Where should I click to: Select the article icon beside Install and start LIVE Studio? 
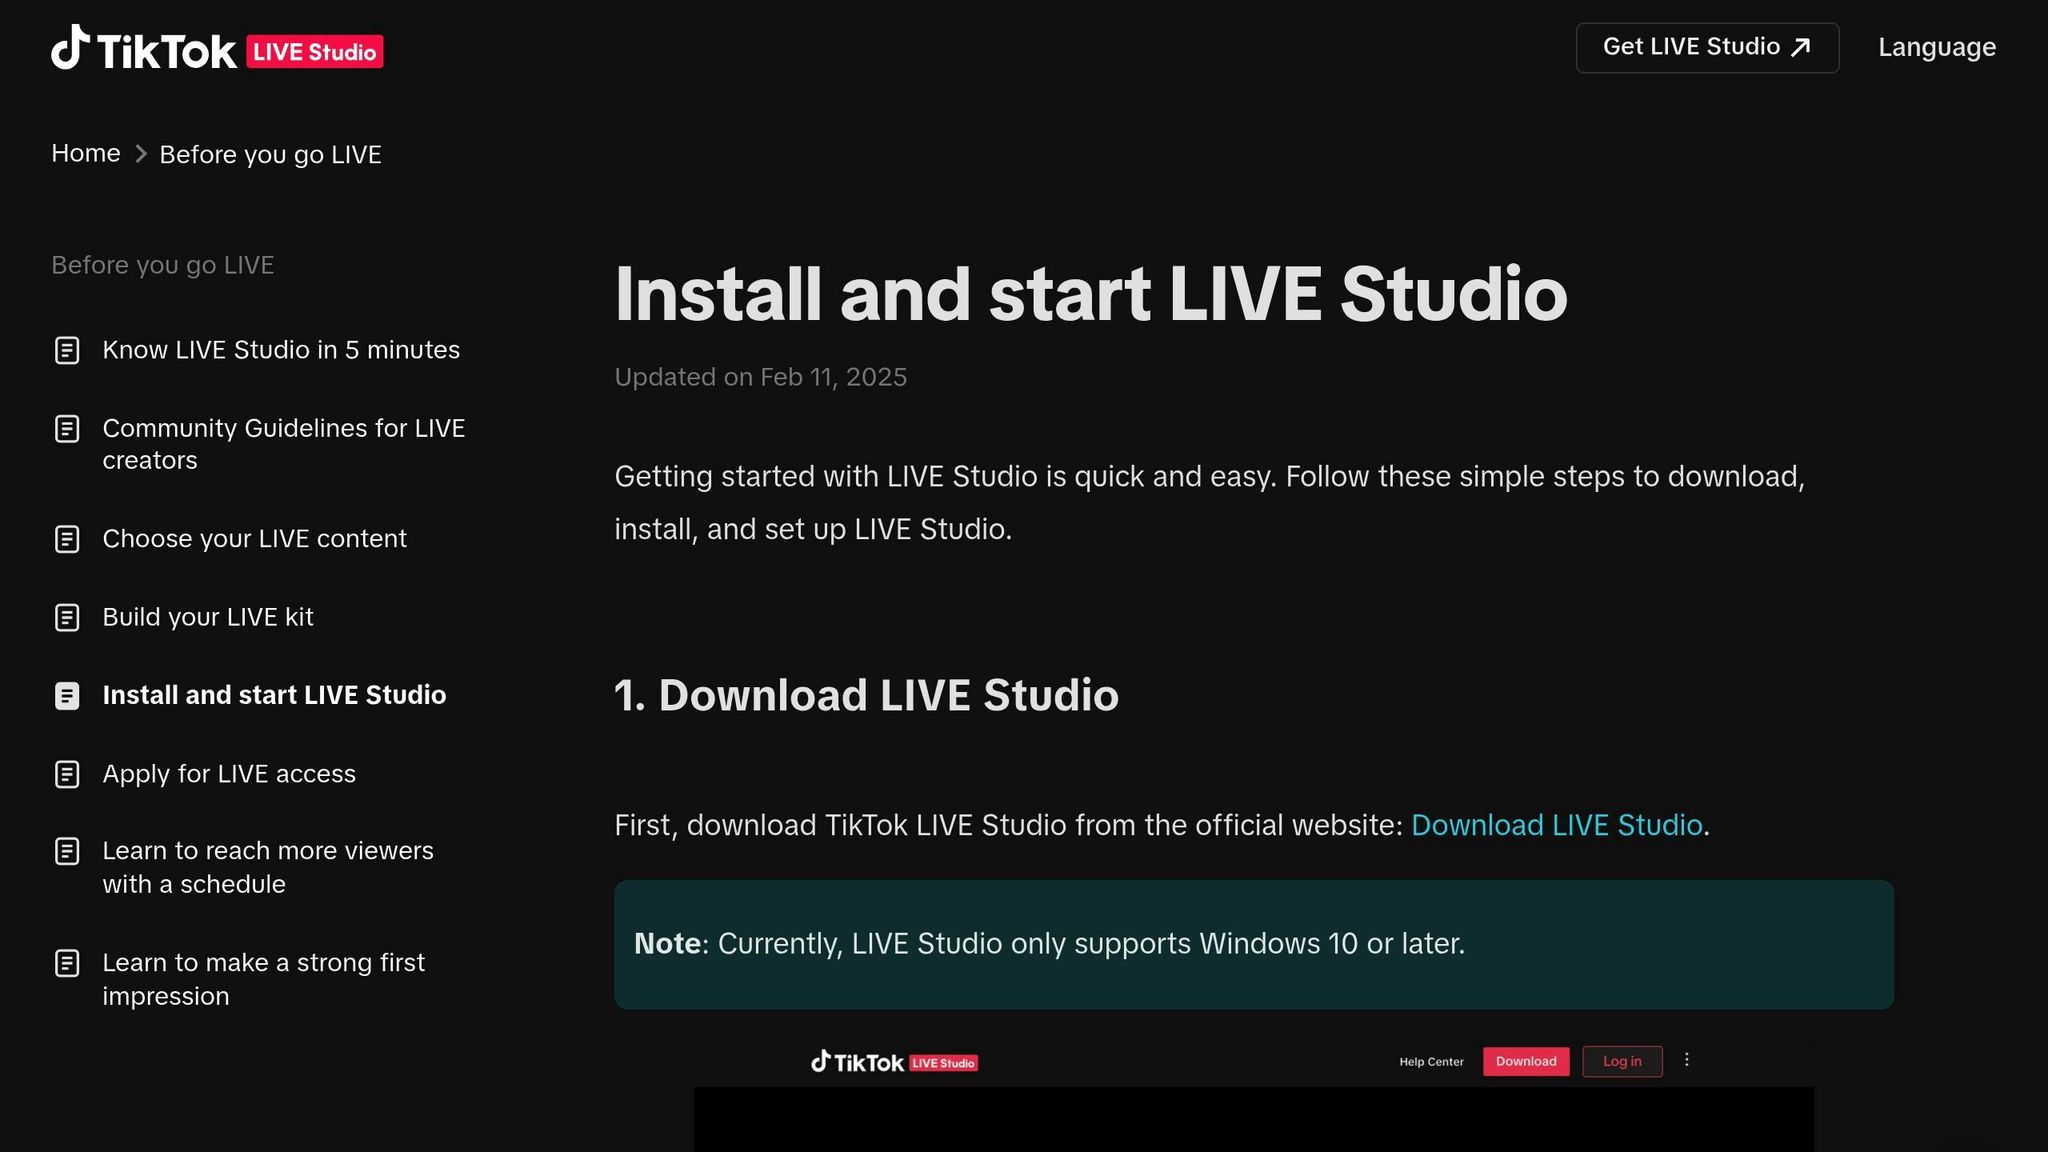(x=67, y=695)
